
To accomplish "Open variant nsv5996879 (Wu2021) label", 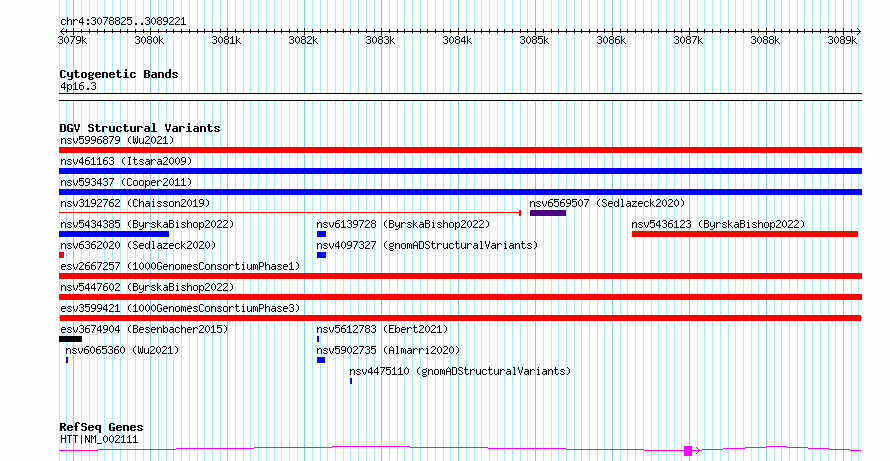I will (117, 140).
